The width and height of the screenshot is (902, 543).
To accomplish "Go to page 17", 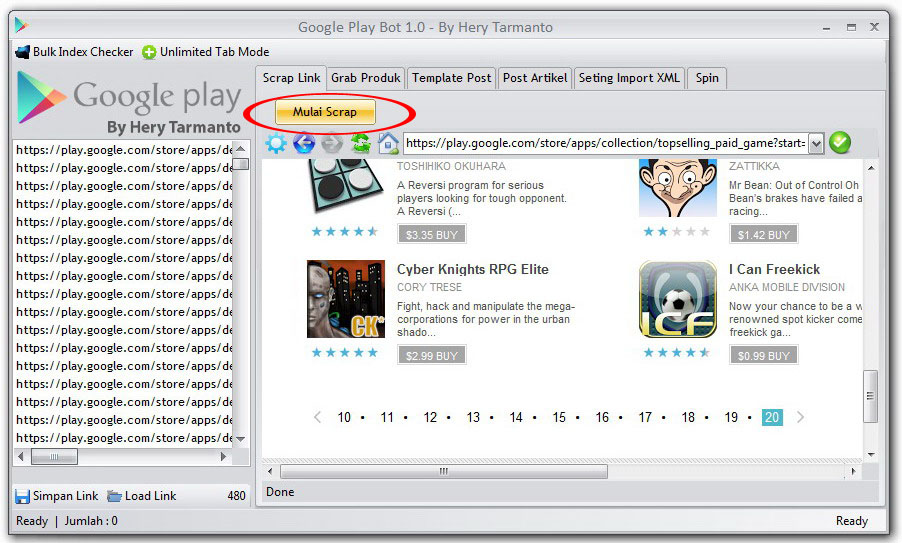I will click(645, 418).
